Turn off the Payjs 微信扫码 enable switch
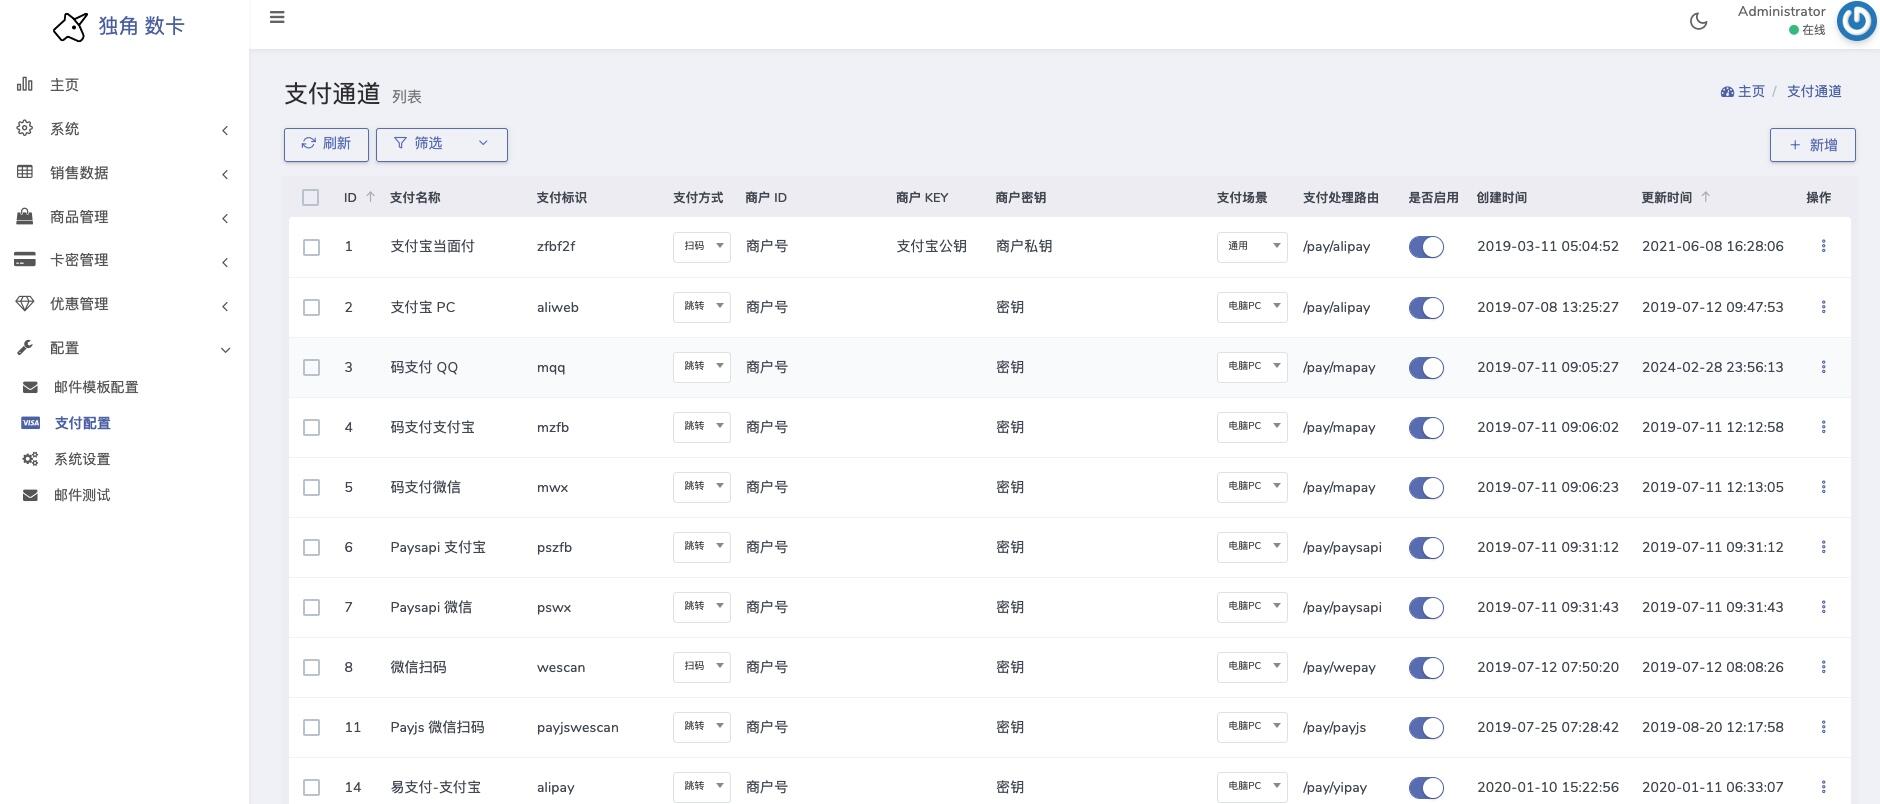This screenshot has width=1880, height=804. pyautogui.click(x=1426, y=727)
